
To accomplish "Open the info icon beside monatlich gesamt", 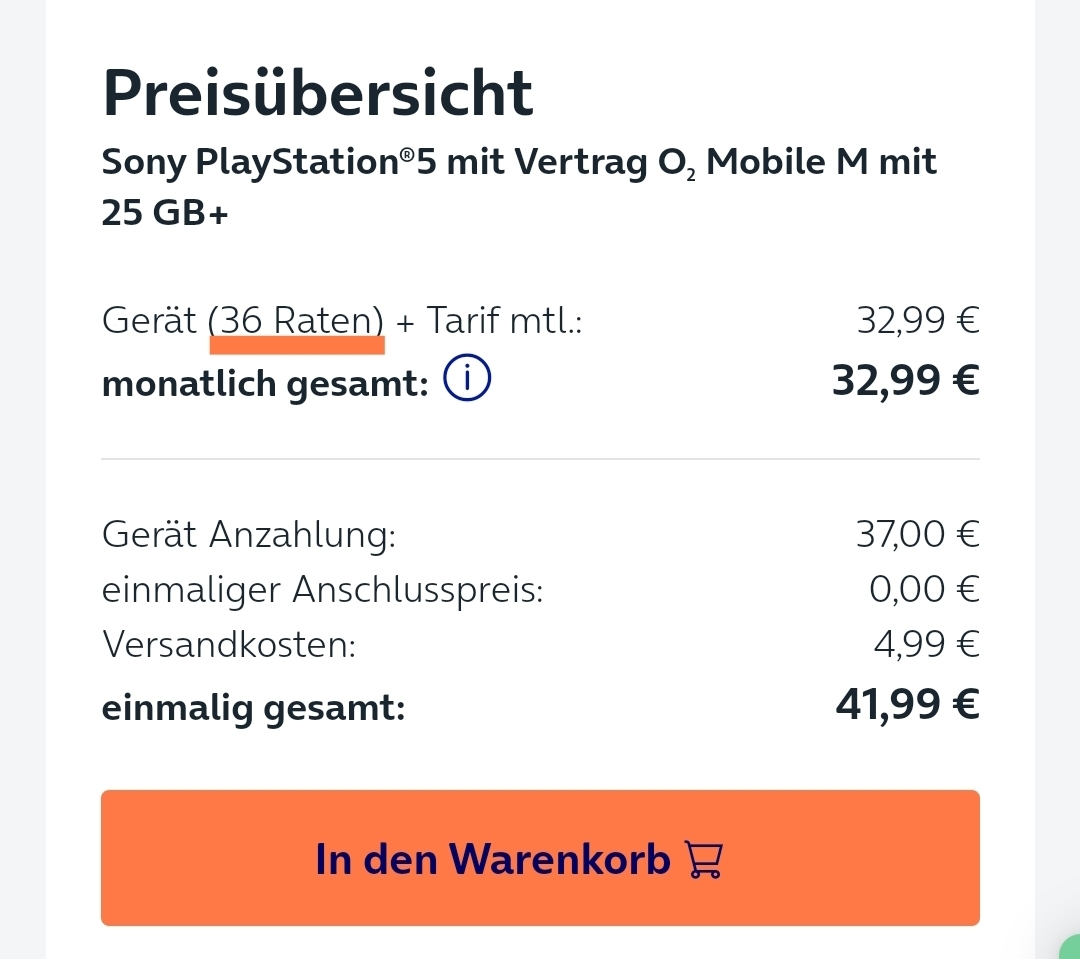I will coord(467,378).
